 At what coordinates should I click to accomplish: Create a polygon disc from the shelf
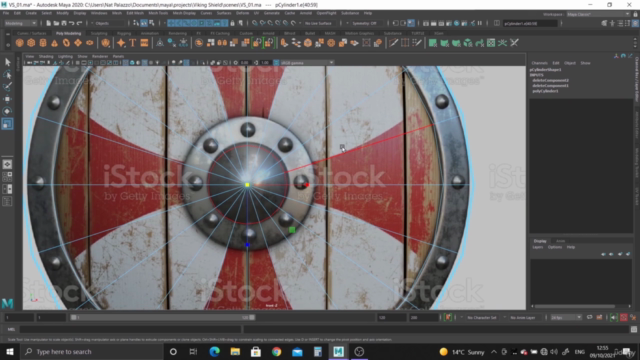[x=89, y=43]
